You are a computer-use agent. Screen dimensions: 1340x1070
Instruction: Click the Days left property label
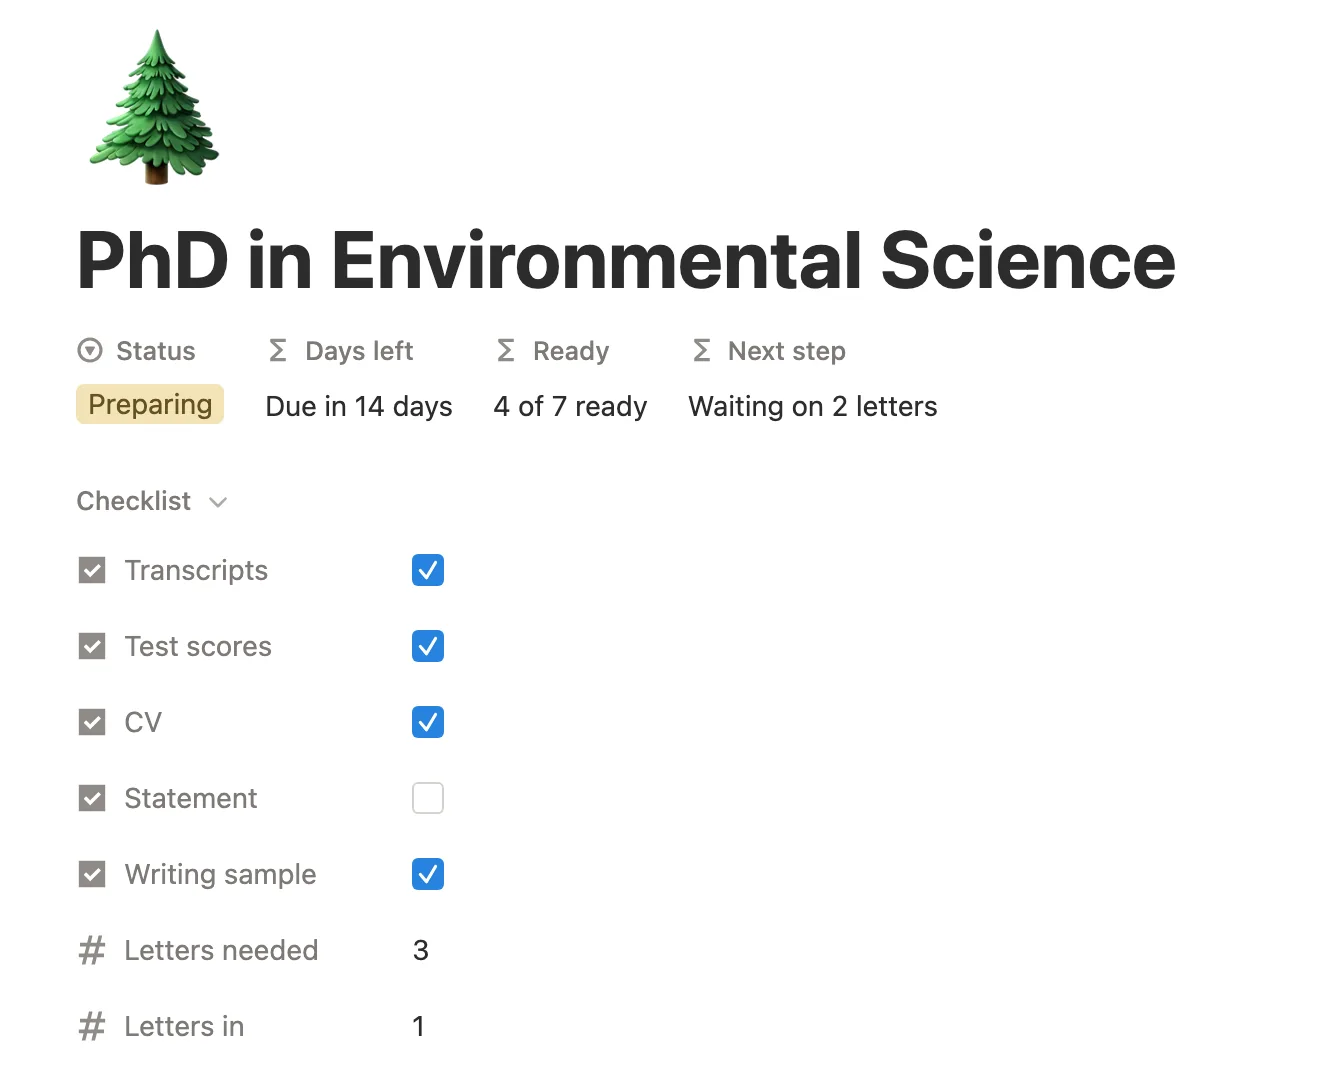359,351
